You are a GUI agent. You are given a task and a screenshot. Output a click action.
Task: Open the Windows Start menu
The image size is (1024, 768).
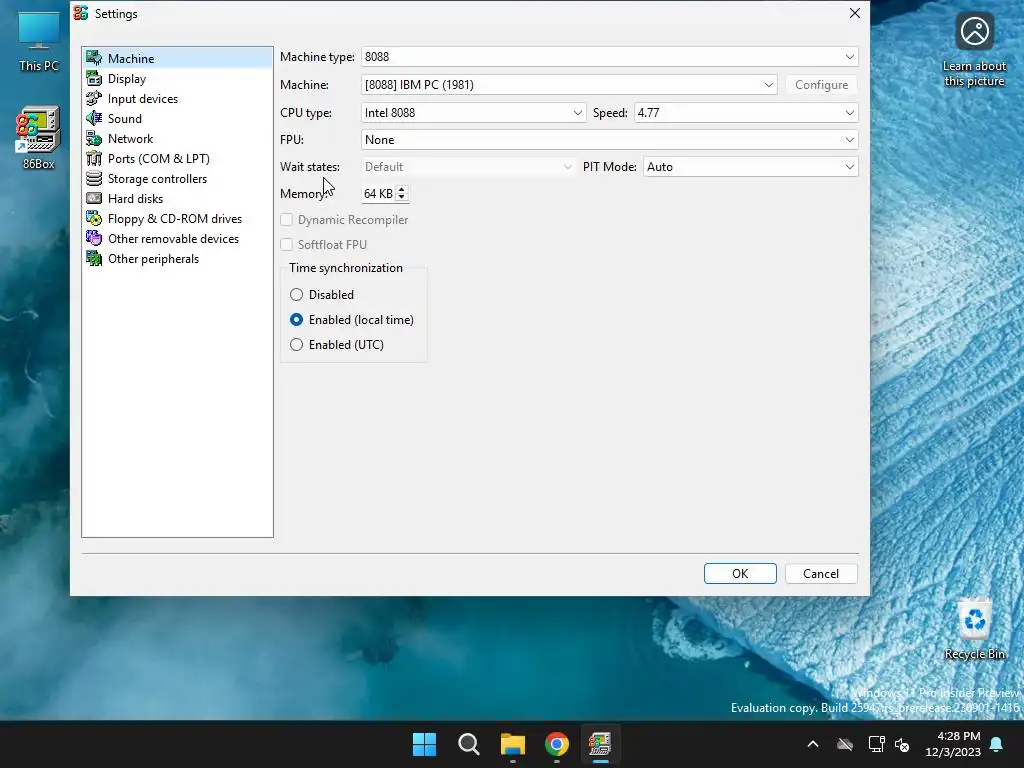[424, 744]
